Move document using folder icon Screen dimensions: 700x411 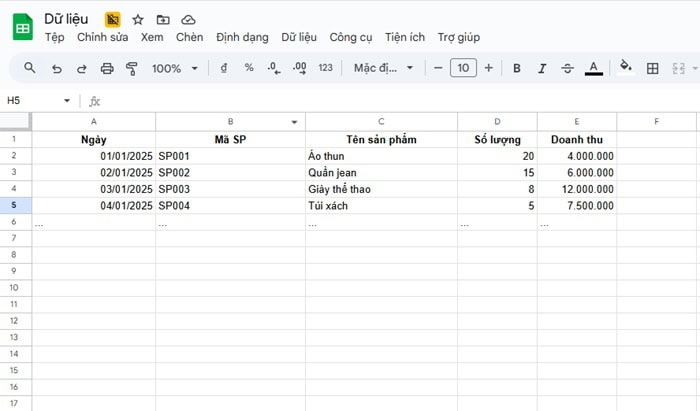163,19
